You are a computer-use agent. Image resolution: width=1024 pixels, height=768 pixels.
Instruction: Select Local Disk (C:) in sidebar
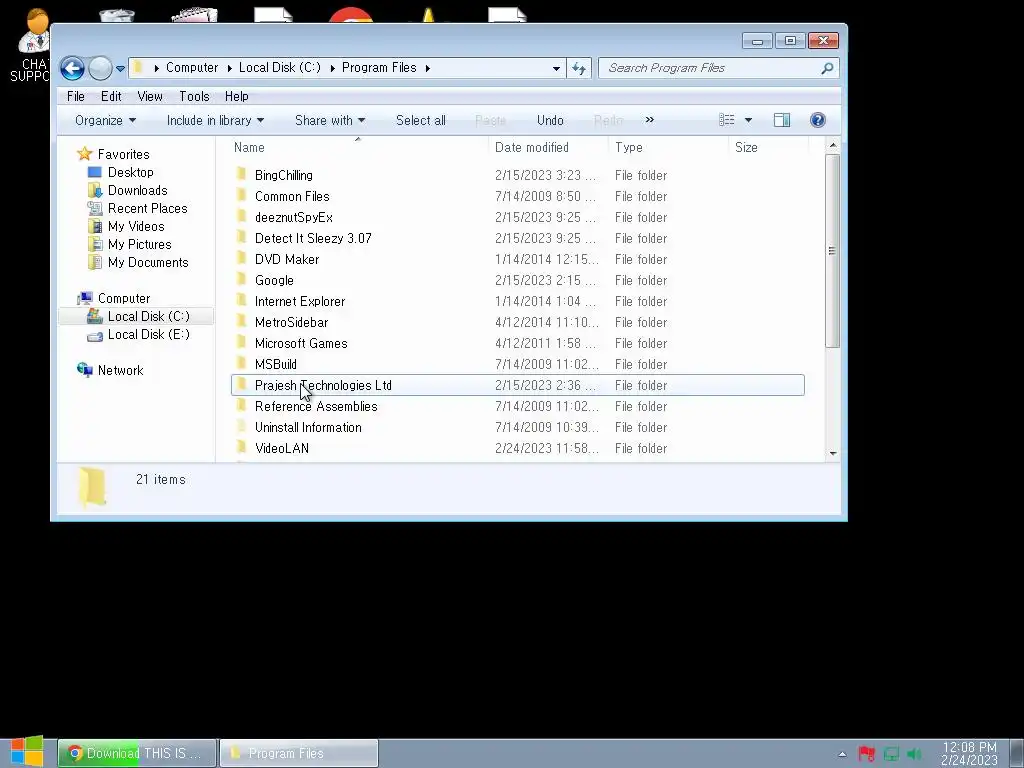pyautogui.click(x=148, y=316)
